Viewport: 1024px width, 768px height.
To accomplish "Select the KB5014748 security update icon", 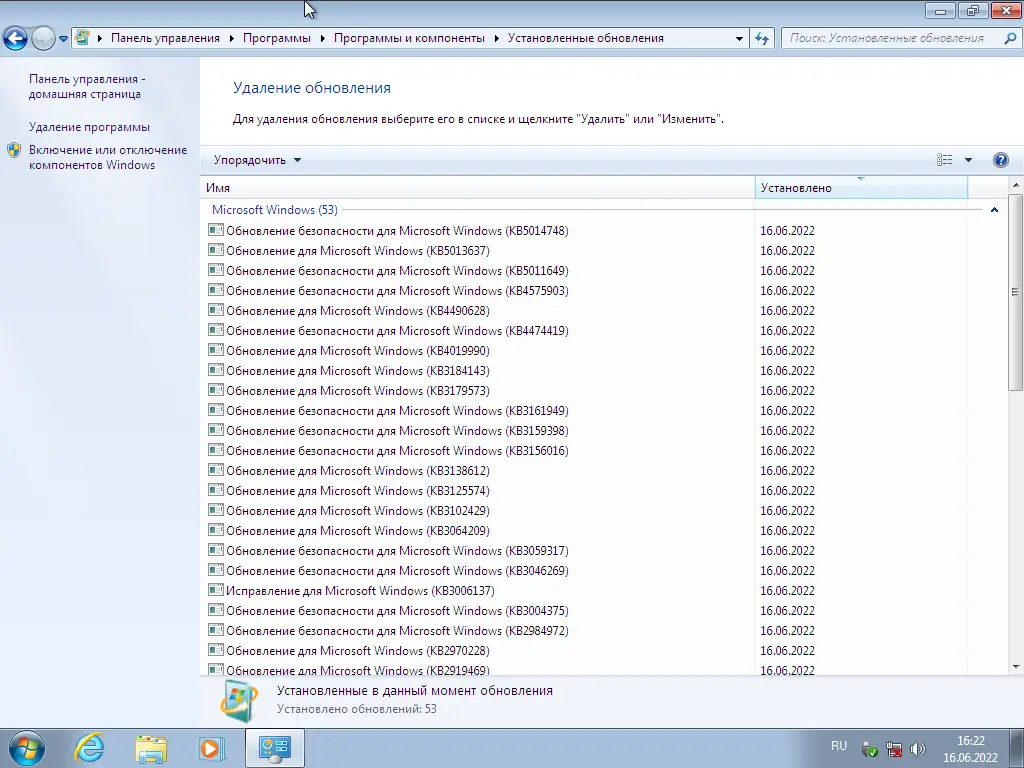I will [216, 230].
